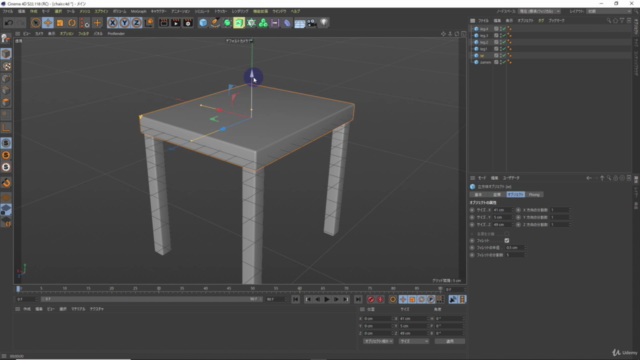Switch to Model mode in left palette
Image resolution: width=640 pixels, height=360 pixels.
(x=6, y=53)
